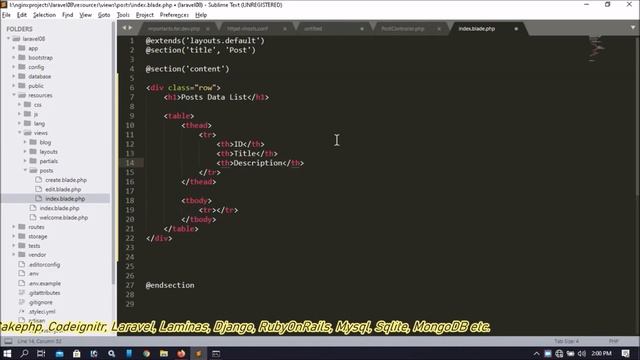Open the Windows Start menu

coord(7,353)
